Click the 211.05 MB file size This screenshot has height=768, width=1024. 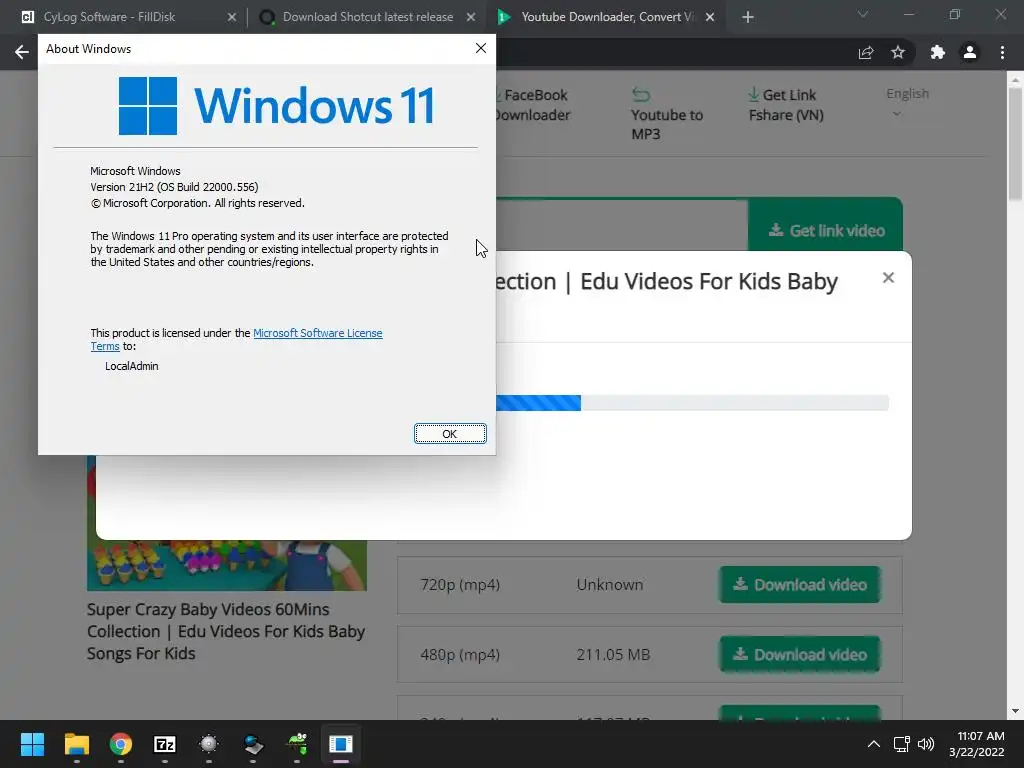[613, 654]
